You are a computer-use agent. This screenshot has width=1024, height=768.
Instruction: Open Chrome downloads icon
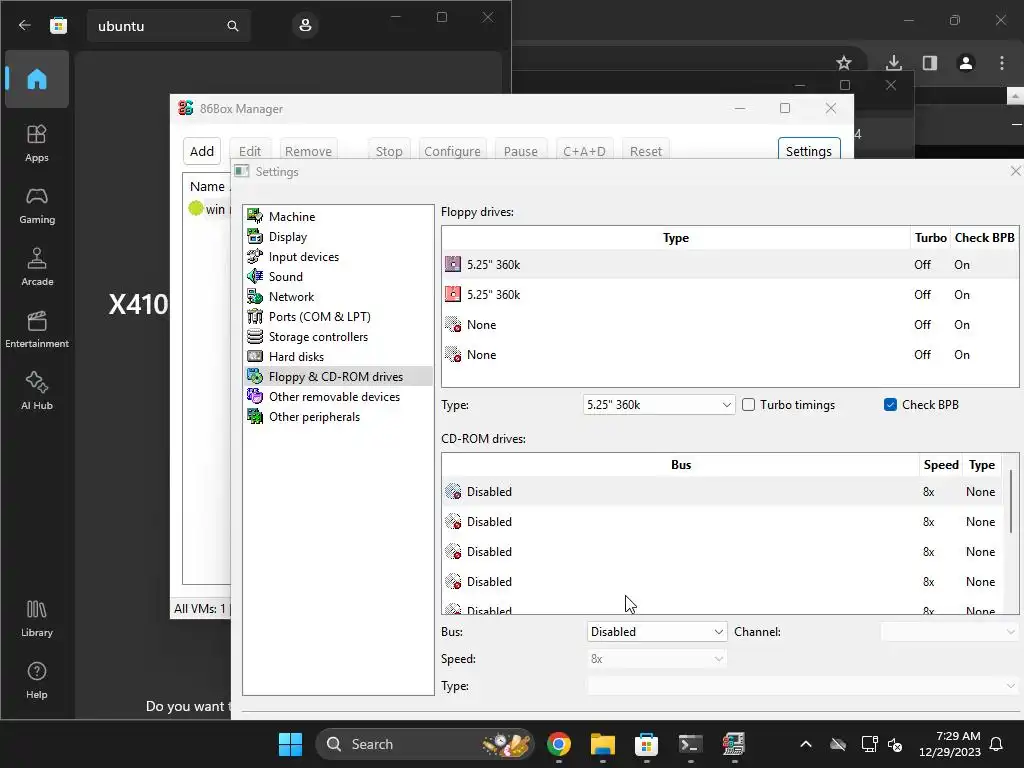click(x=893, y=63)
